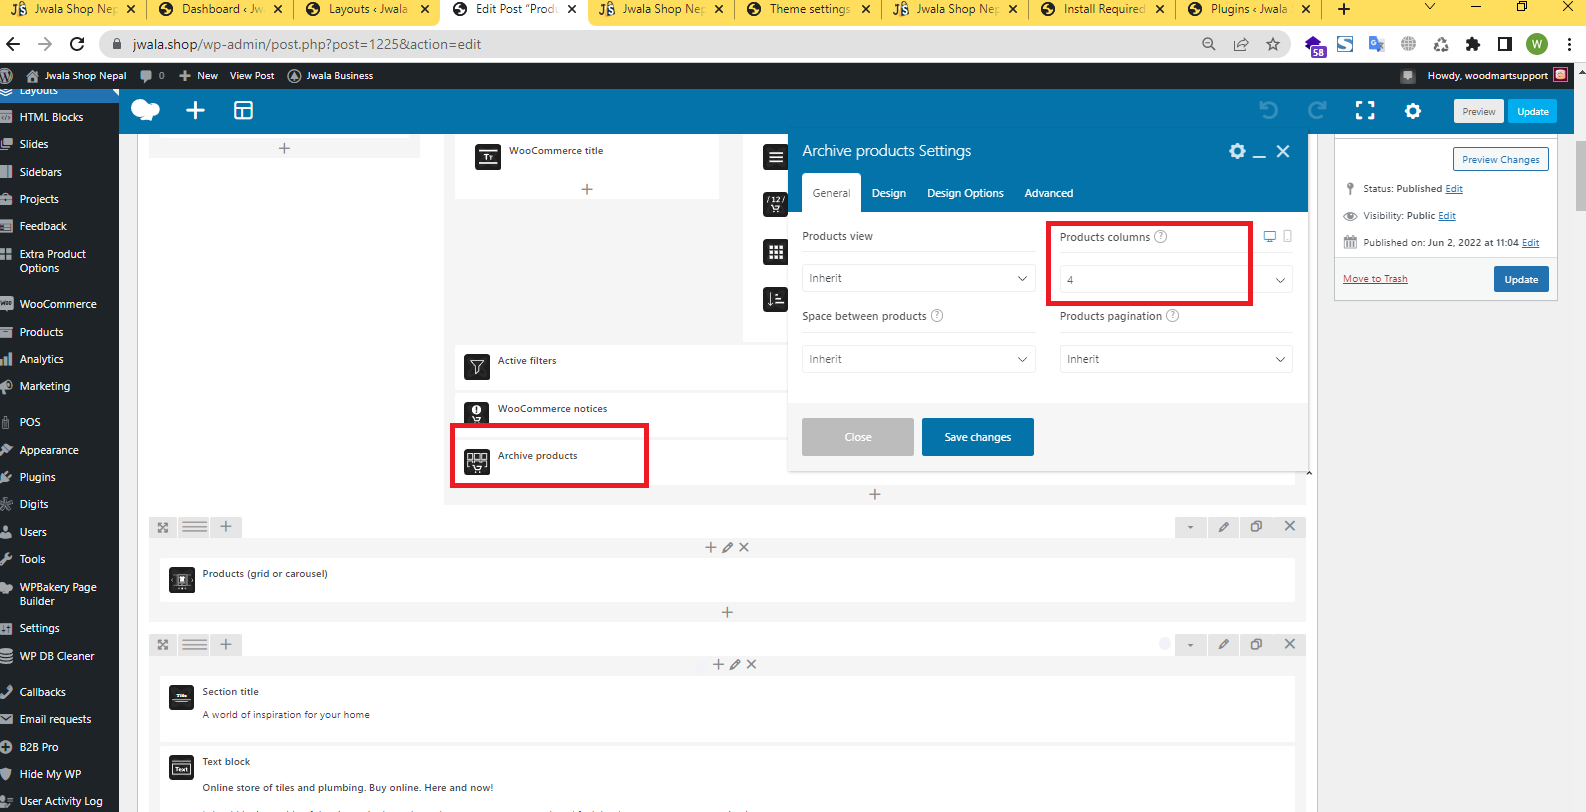
Task: Open the Products columns dropdown showing 4
Action: (x=1176, y=280)
